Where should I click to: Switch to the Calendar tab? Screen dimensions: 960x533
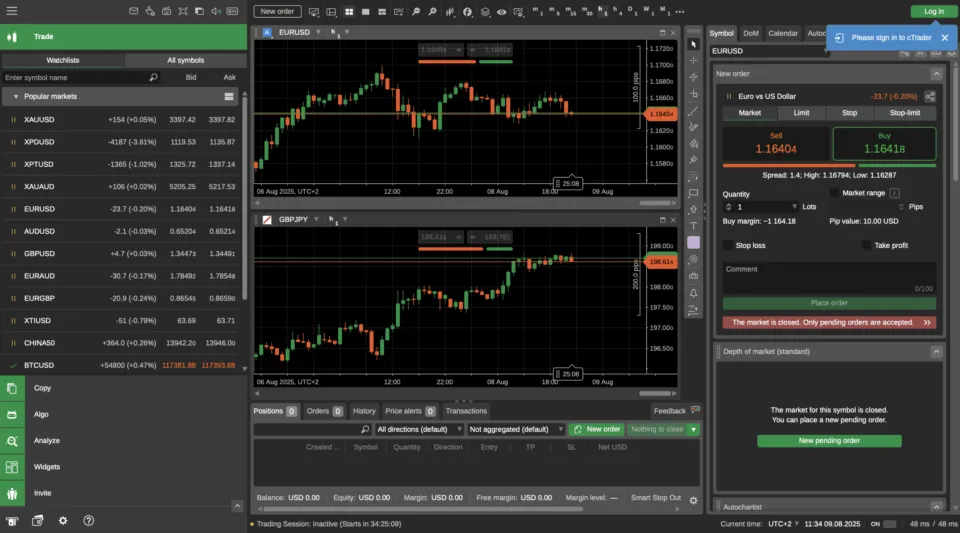pyautogui.click(x=783, y=33)
